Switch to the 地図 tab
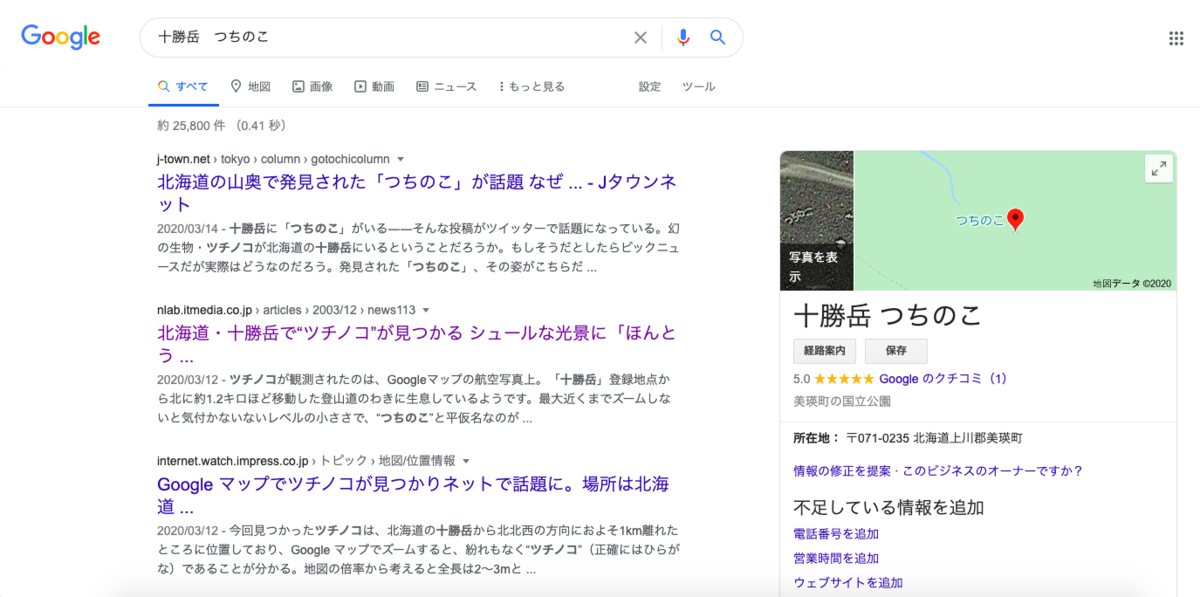The width and height of the screenshot is (1200, 597). click(x=250, y=87)
